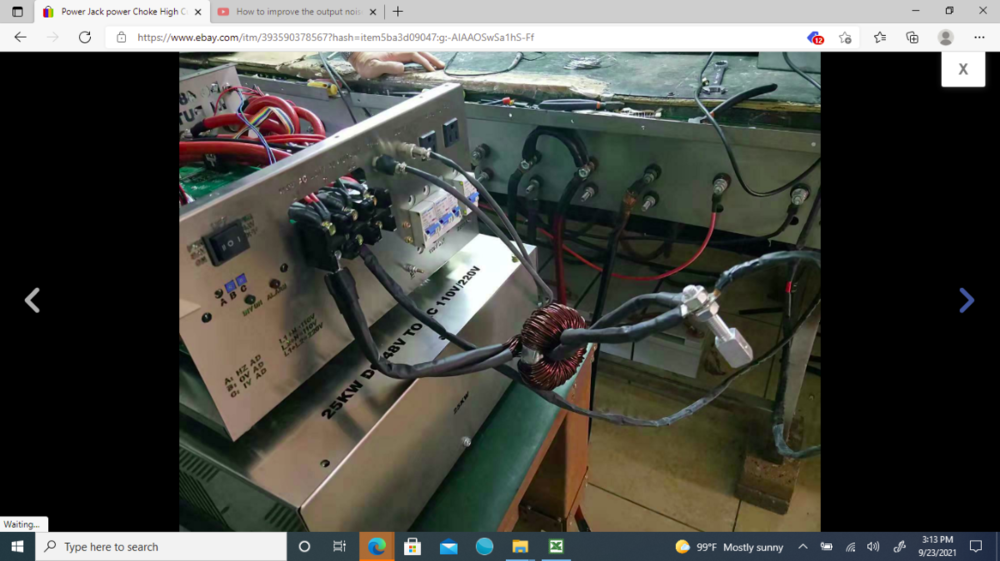Open the 3:13 PM clock calendar
The width and height of the screenshot is (1000, 561).
pyautogui.click(x=937, y=546)
